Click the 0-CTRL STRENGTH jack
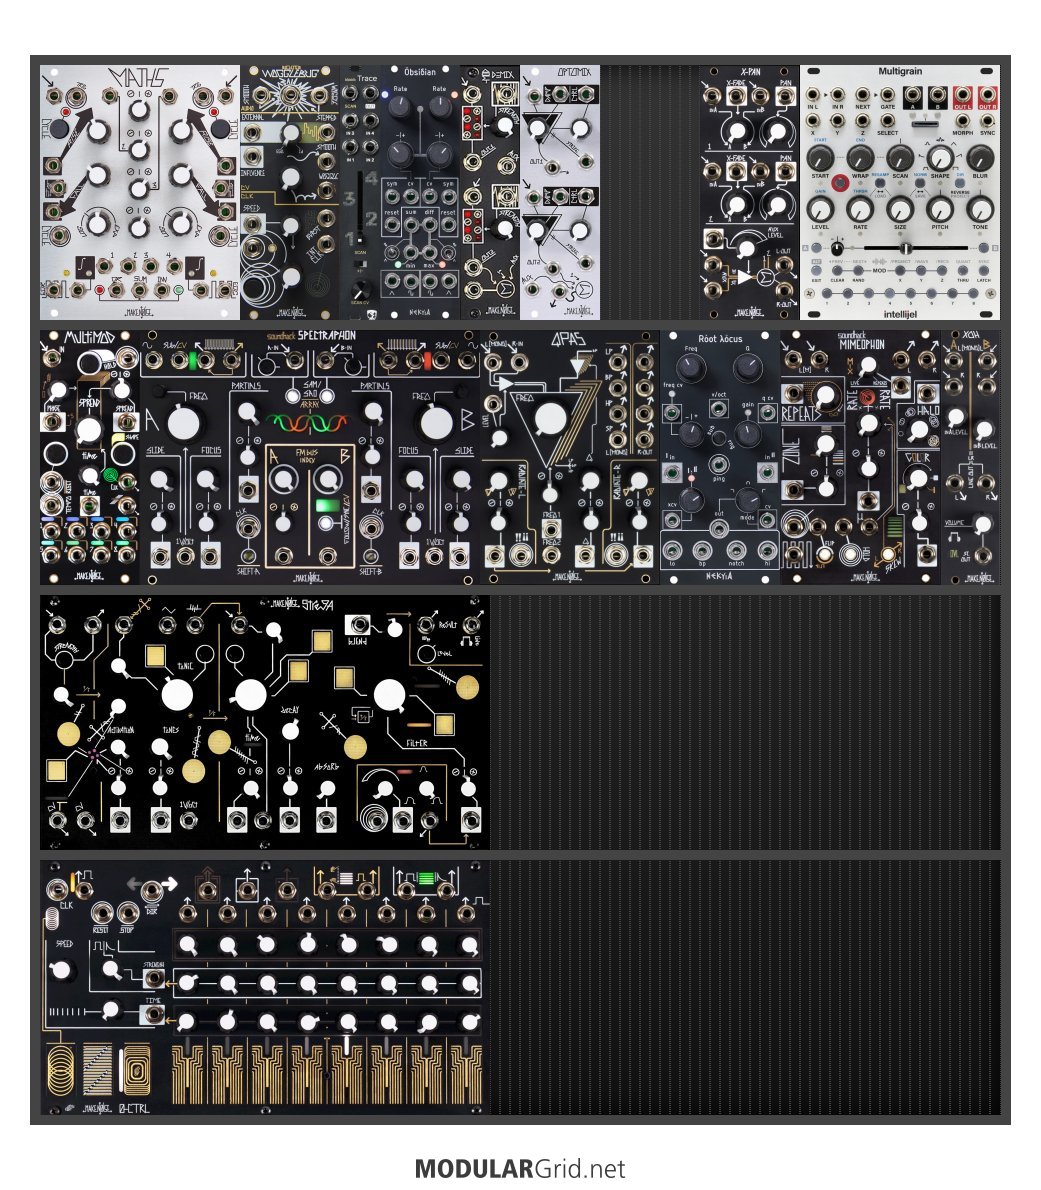Screen dimensions: 1041x1190 (x=154, y=978)
